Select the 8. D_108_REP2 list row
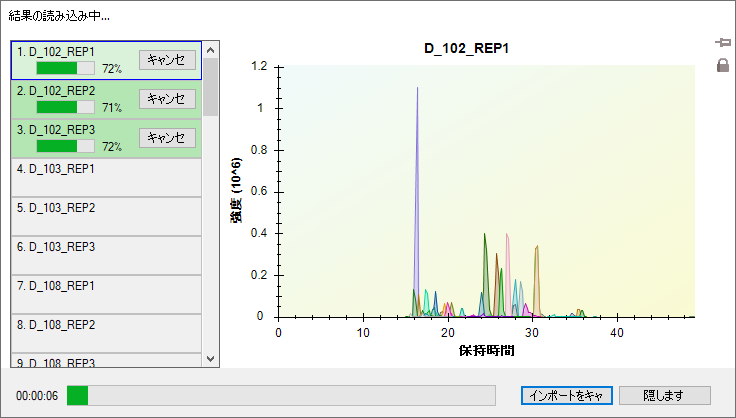Image resolution: width=736 pixels, height=418 pixels. (x=107, y=333)
